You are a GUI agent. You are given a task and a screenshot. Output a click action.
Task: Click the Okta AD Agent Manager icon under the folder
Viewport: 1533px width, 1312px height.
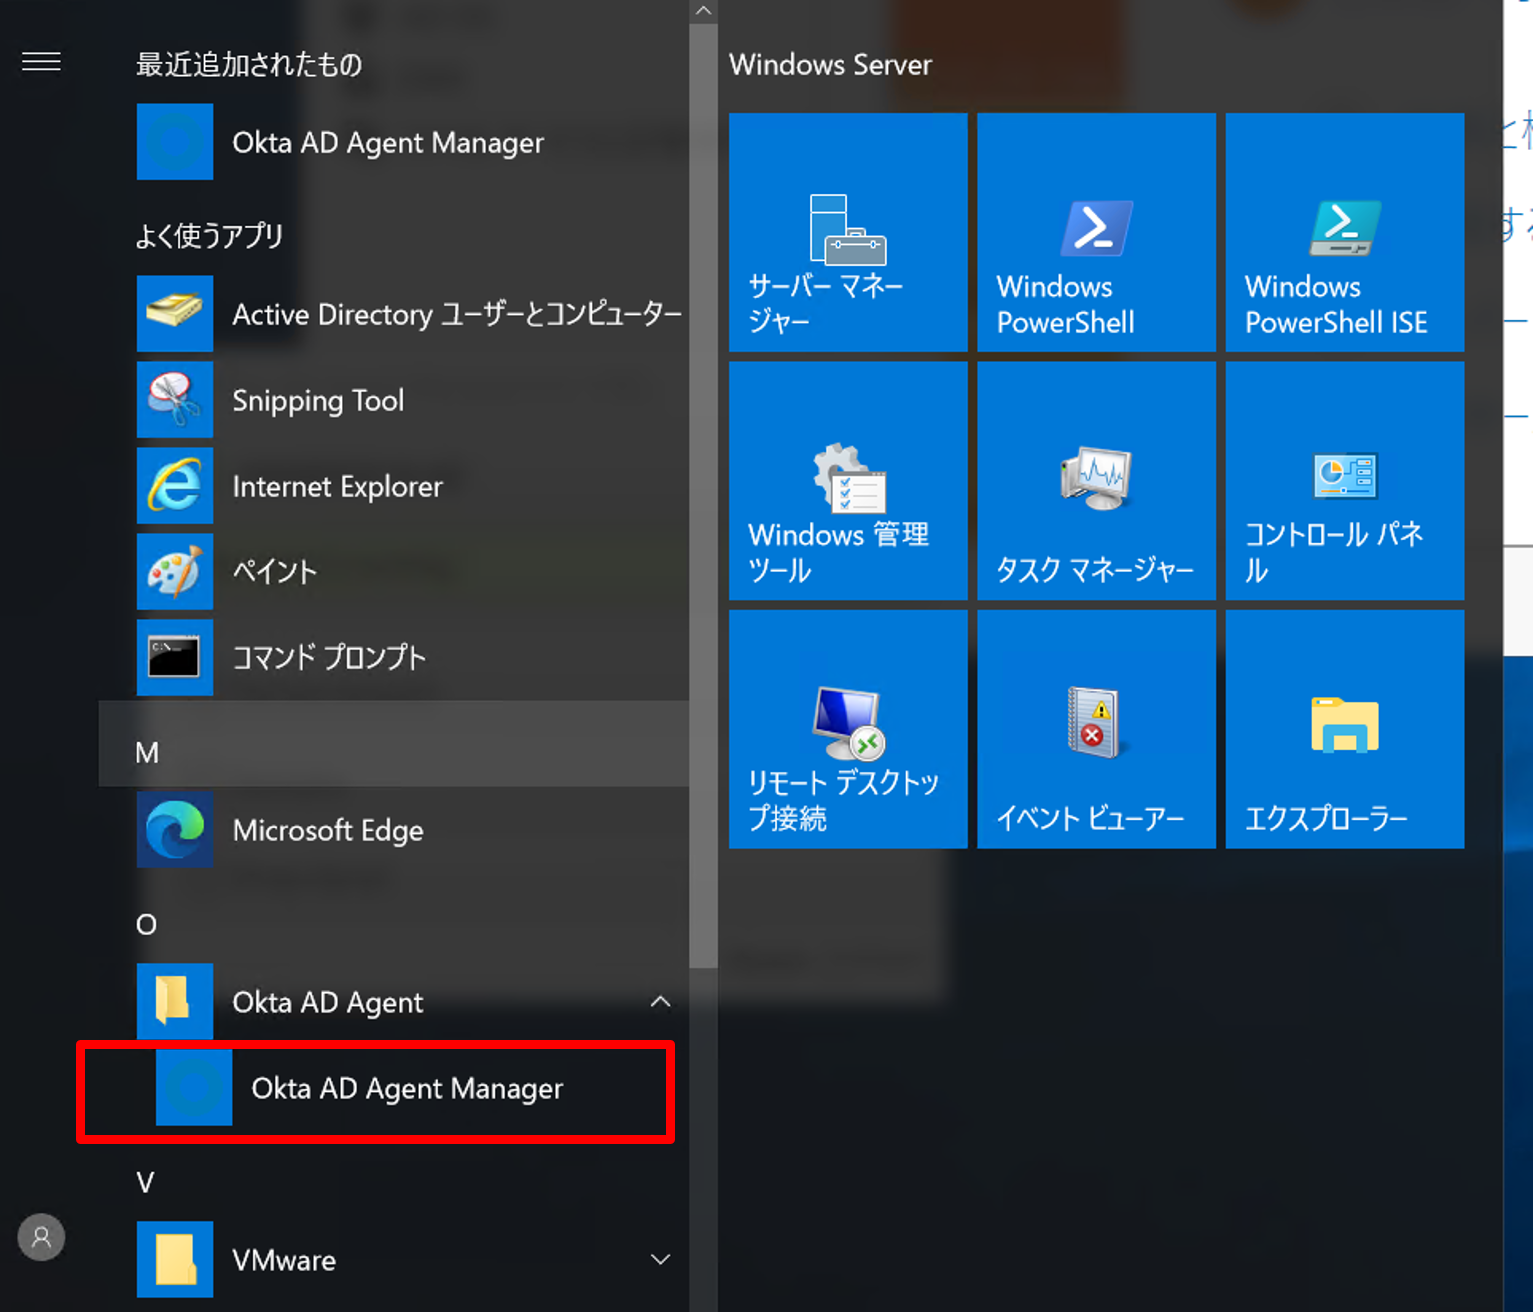[194, 1088]
